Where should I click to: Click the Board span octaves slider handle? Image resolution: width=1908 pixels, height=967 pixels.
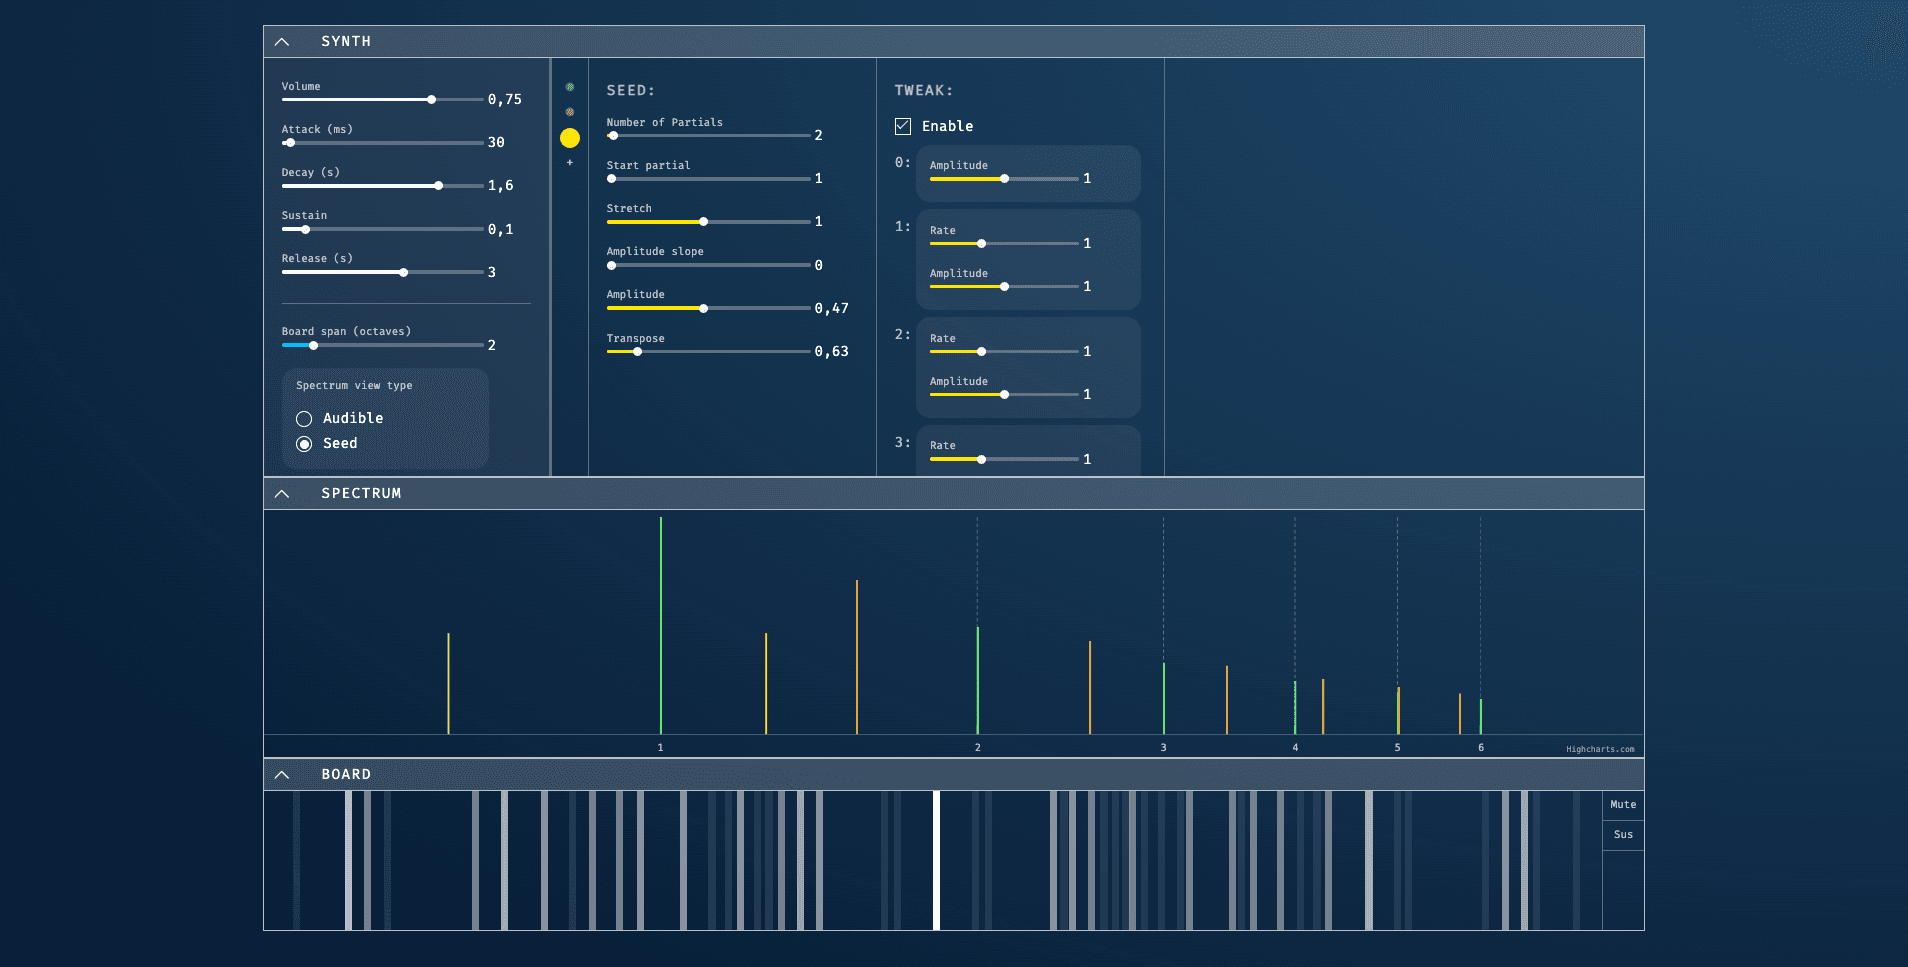[314, 346]
